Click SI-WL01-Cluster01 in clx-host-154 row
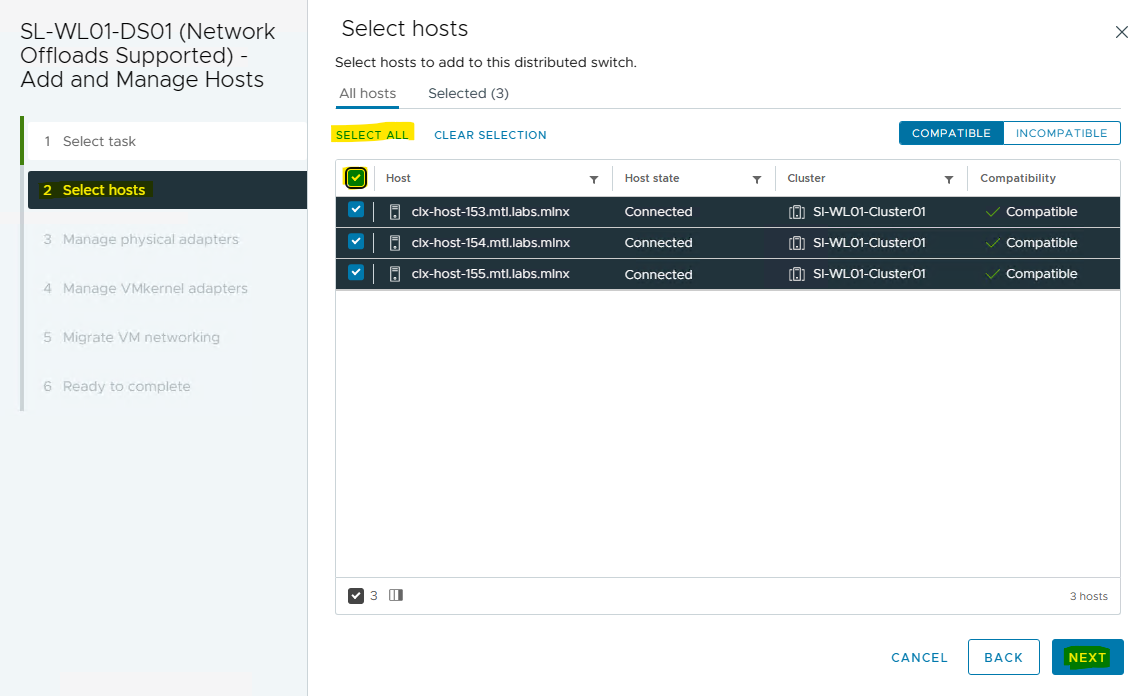Viewport: 1144px width, 696px height. [869, 243]
